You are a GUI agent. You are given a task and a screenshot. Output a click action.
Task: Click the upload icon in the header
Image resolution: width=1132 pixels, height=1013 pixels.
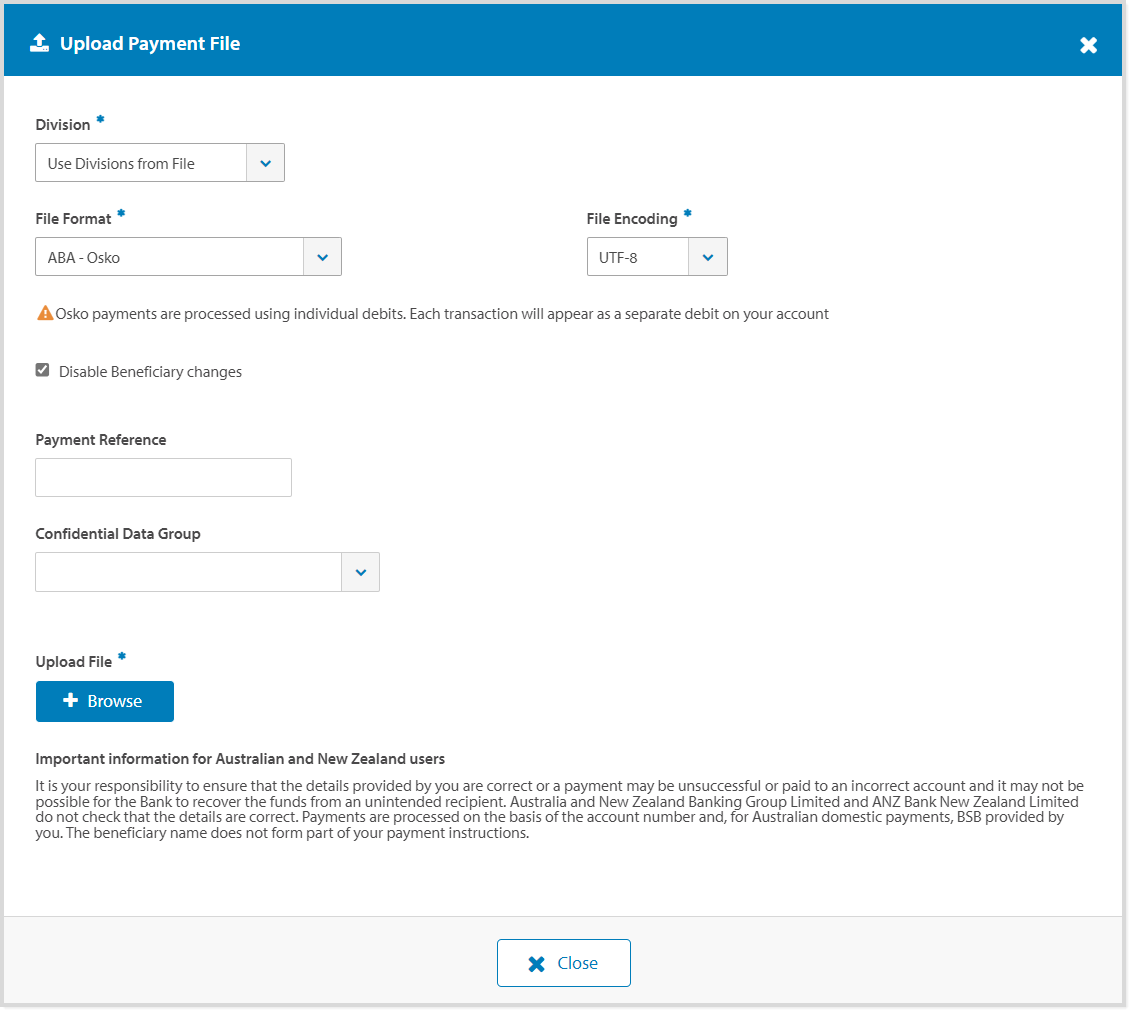(39, 43)
